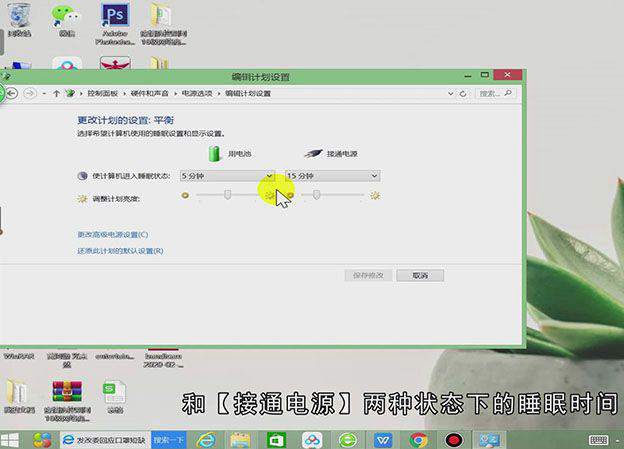624x449 pixels.
Task: Click the on-battery brightness slider handle
Action: tap(227, 195)
